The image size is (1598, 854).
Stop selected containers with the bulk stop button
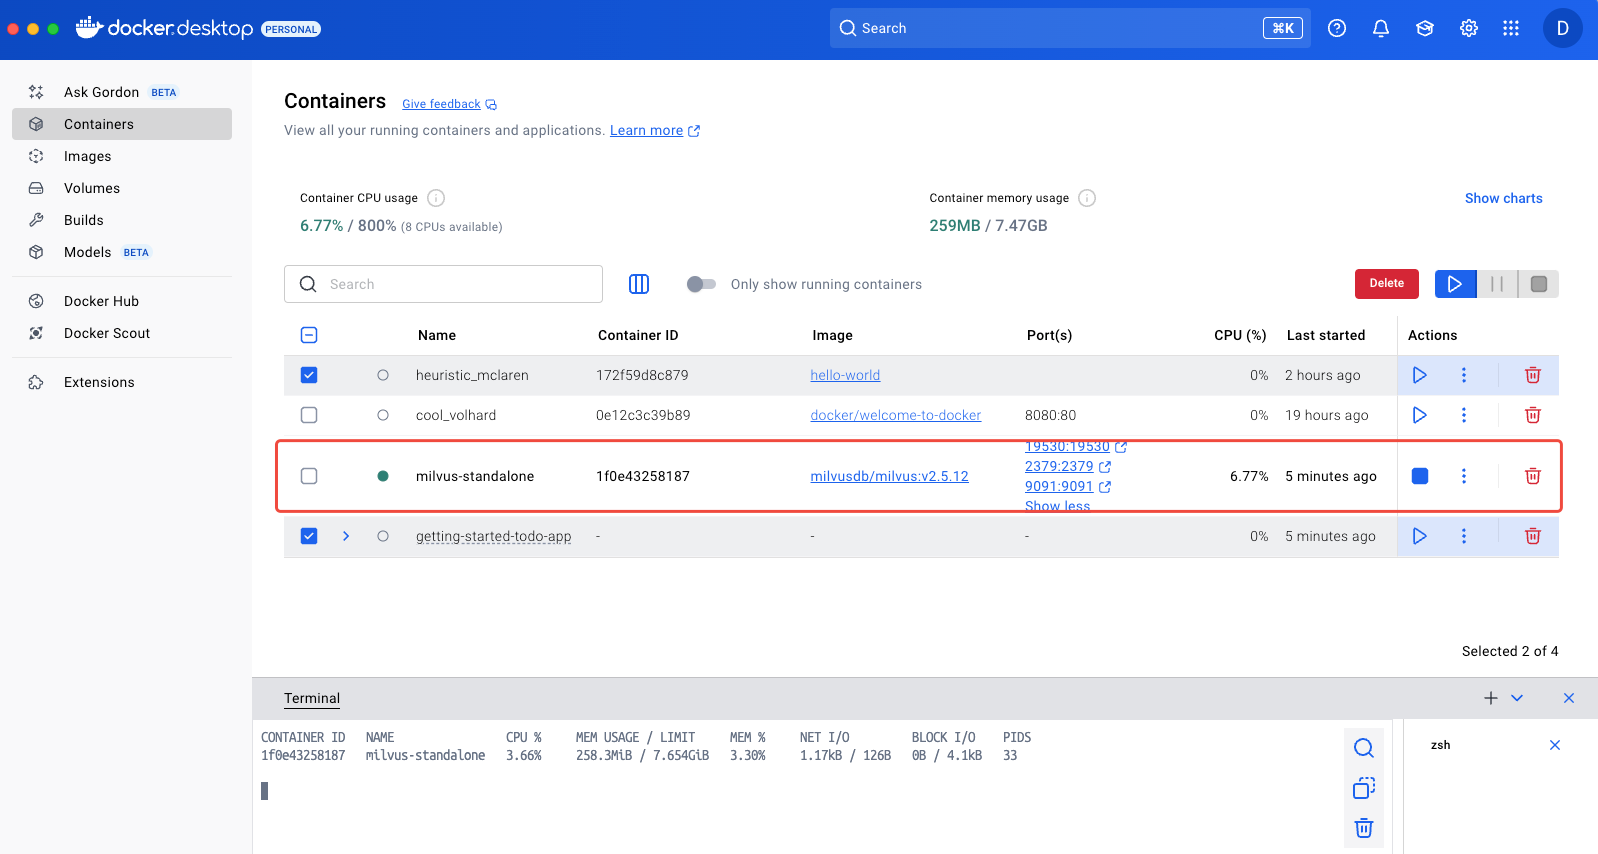pyautogui.click(x=1538, y=284)
